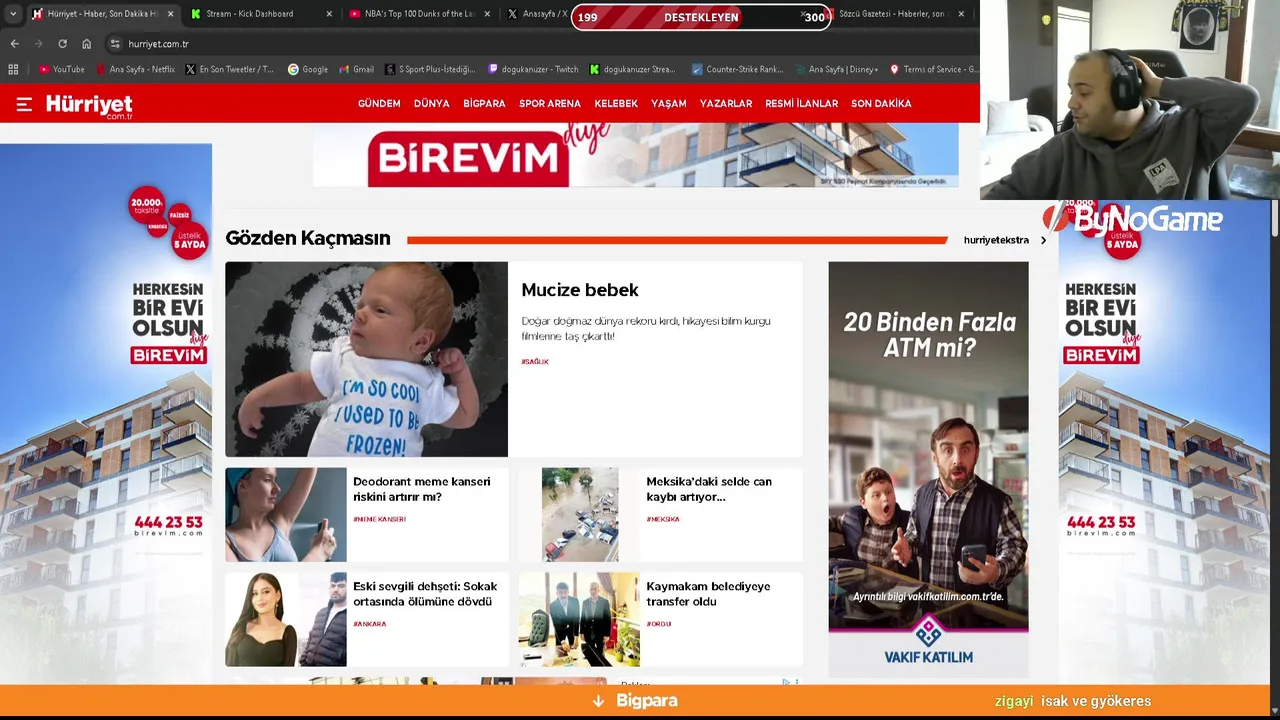Open the Ana Sayfa Disney+ bookmark
The width and height of the screenshot is (1280, 720).
837,69
